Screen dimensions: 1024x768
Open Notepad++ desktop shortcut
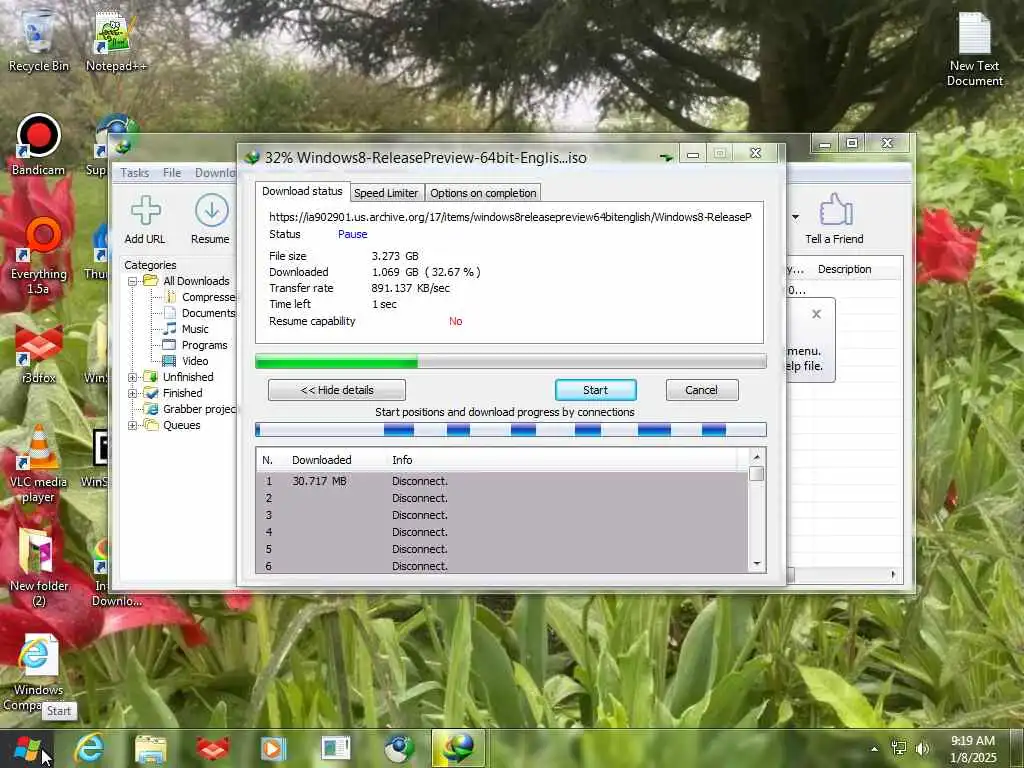coord(116,40)
